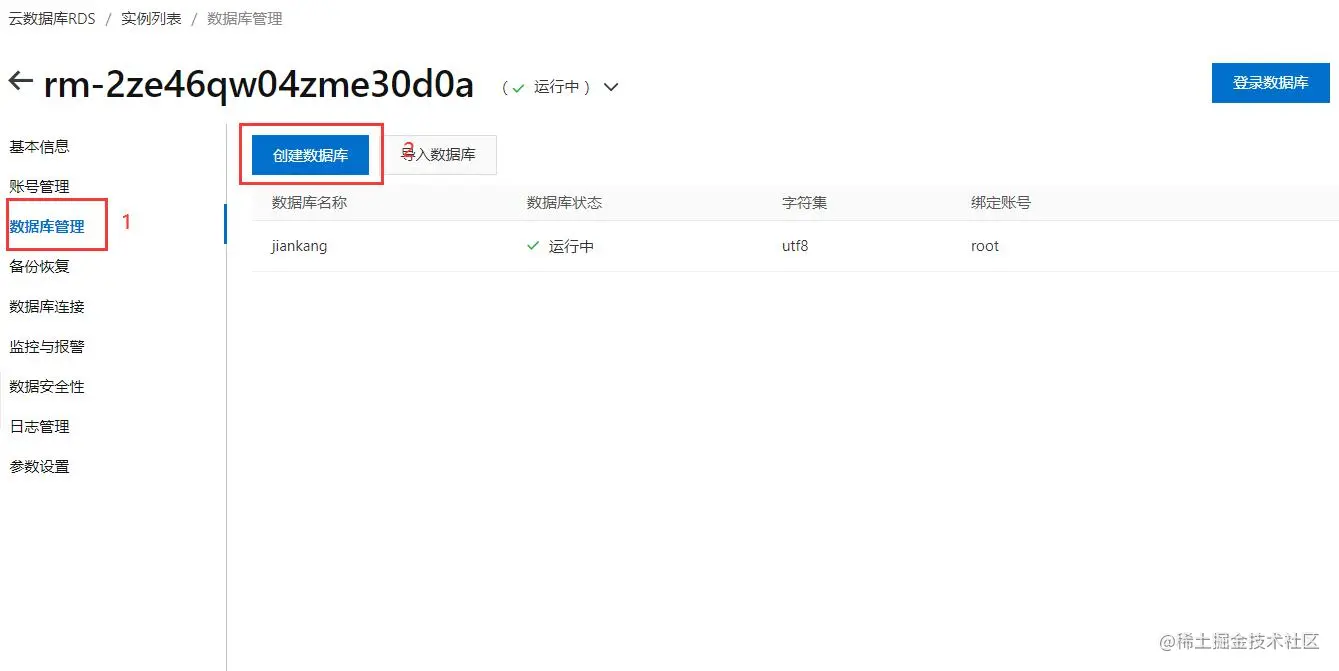Click the green check icon in header status
1339x671 pixels.
[518, 88]
